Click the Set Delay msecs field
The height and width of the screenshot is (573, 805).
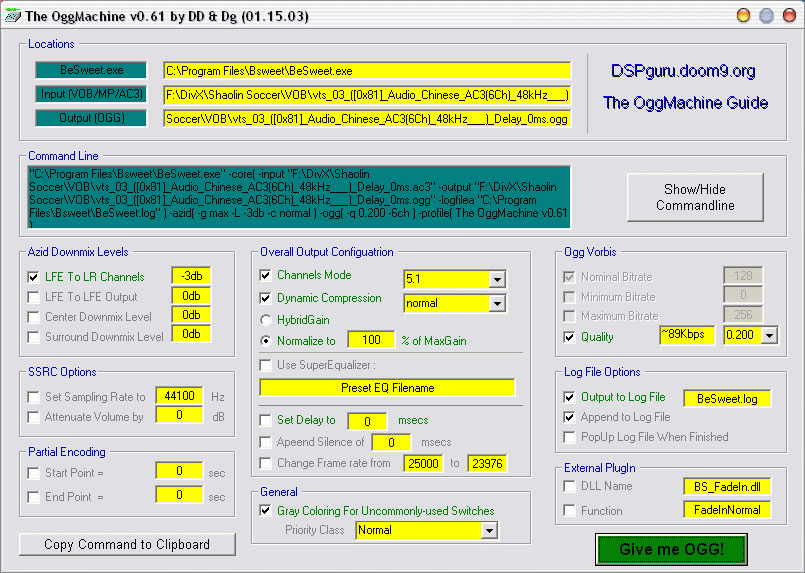[x=367, y=421]
